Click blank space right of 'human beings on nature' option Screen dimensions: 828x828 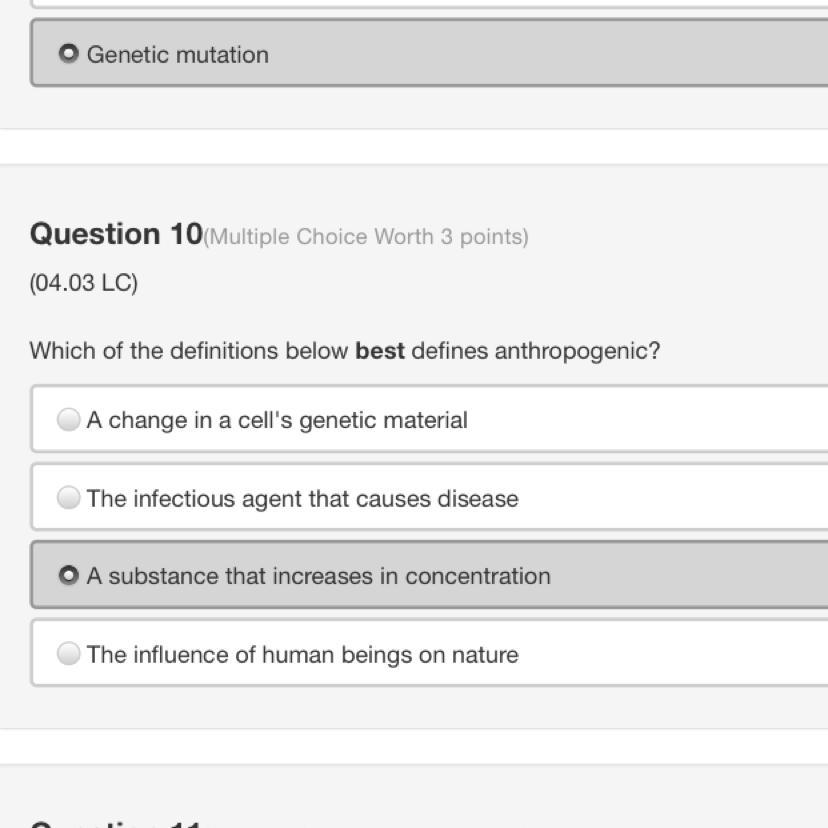tap(680, 655)
